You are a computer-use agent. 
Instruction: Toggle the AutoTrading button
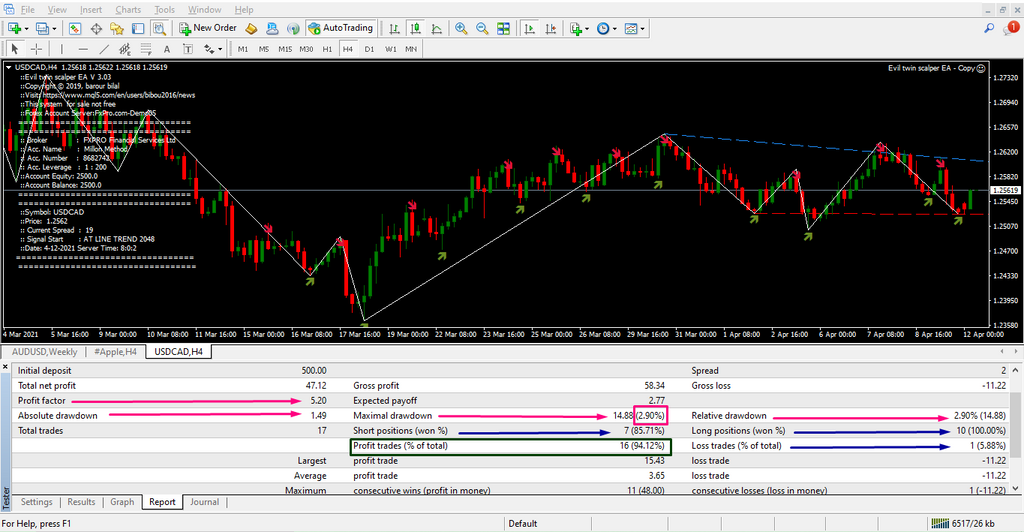[x=341, y=28]
